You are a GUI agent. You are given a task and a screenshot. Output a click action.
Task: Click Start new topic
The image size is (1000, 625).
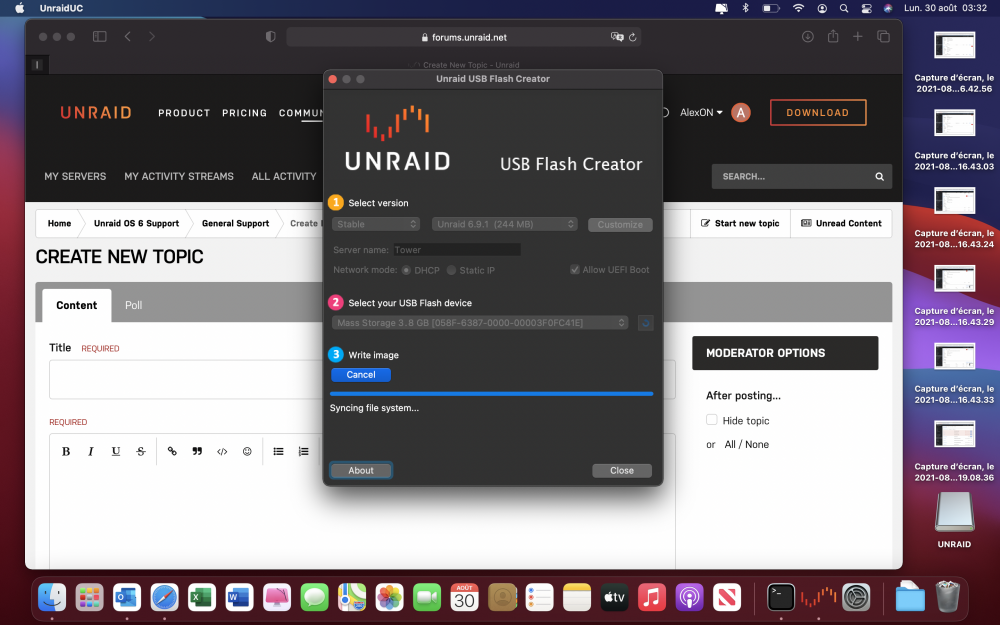pyautogui.click(x=740, y=223)
